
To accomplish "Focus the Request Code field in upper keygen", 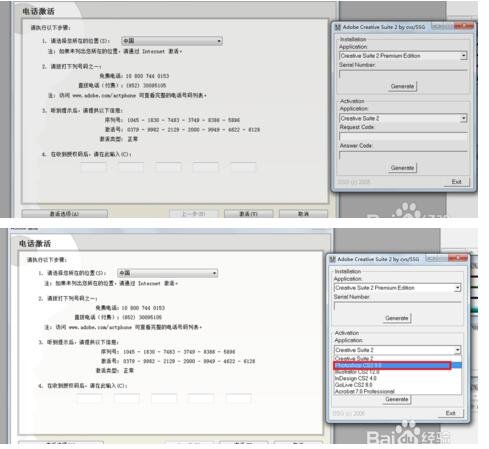I will click(x=403, y=136).
